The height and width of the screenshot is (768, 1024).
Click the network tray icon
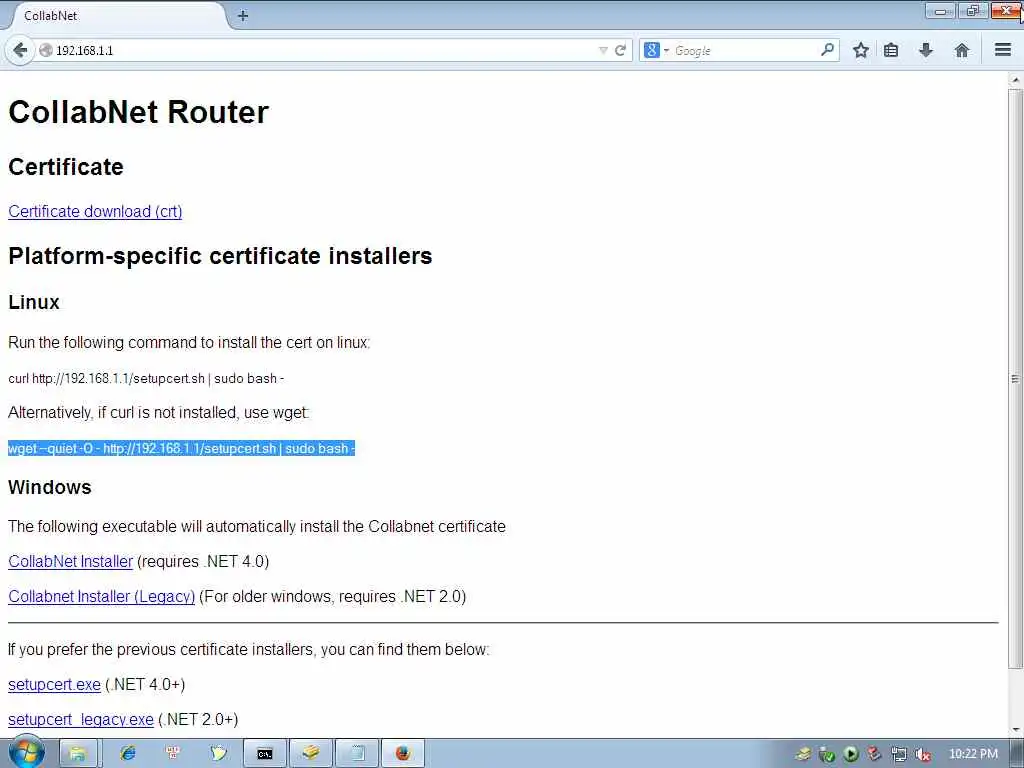tap(899, 754)
